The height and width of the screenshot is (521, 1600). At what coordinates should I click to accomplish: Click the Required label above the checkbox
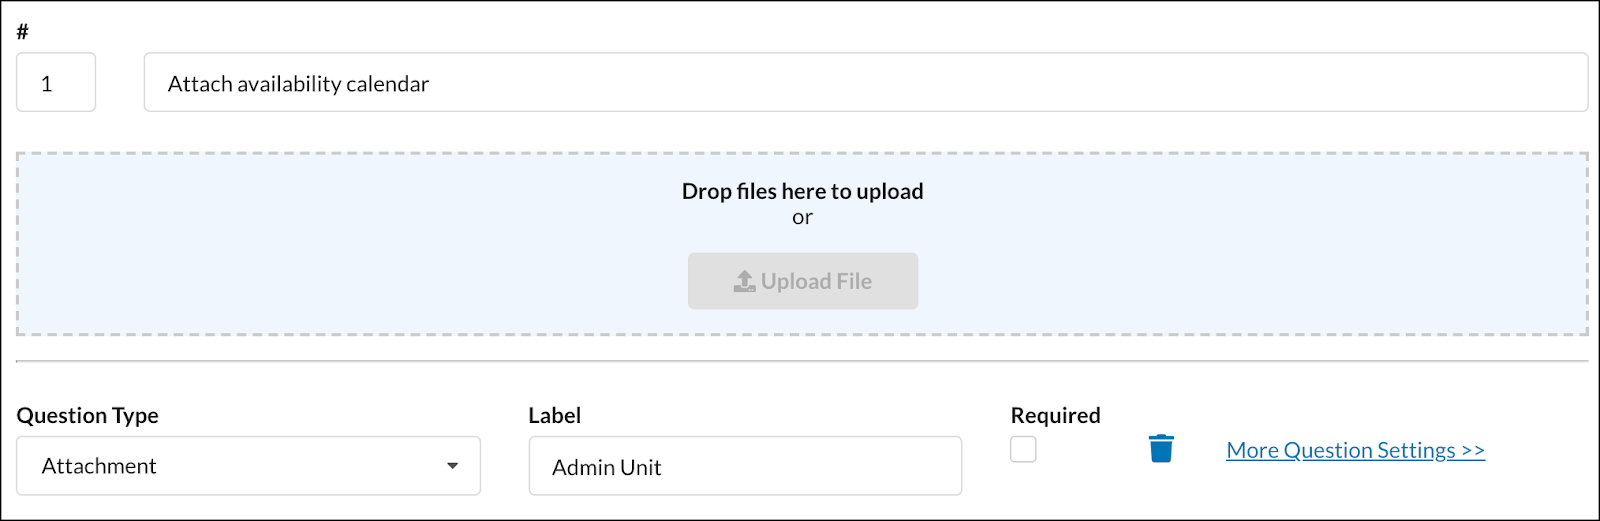pyautogui.click(x=1055, y=415)
